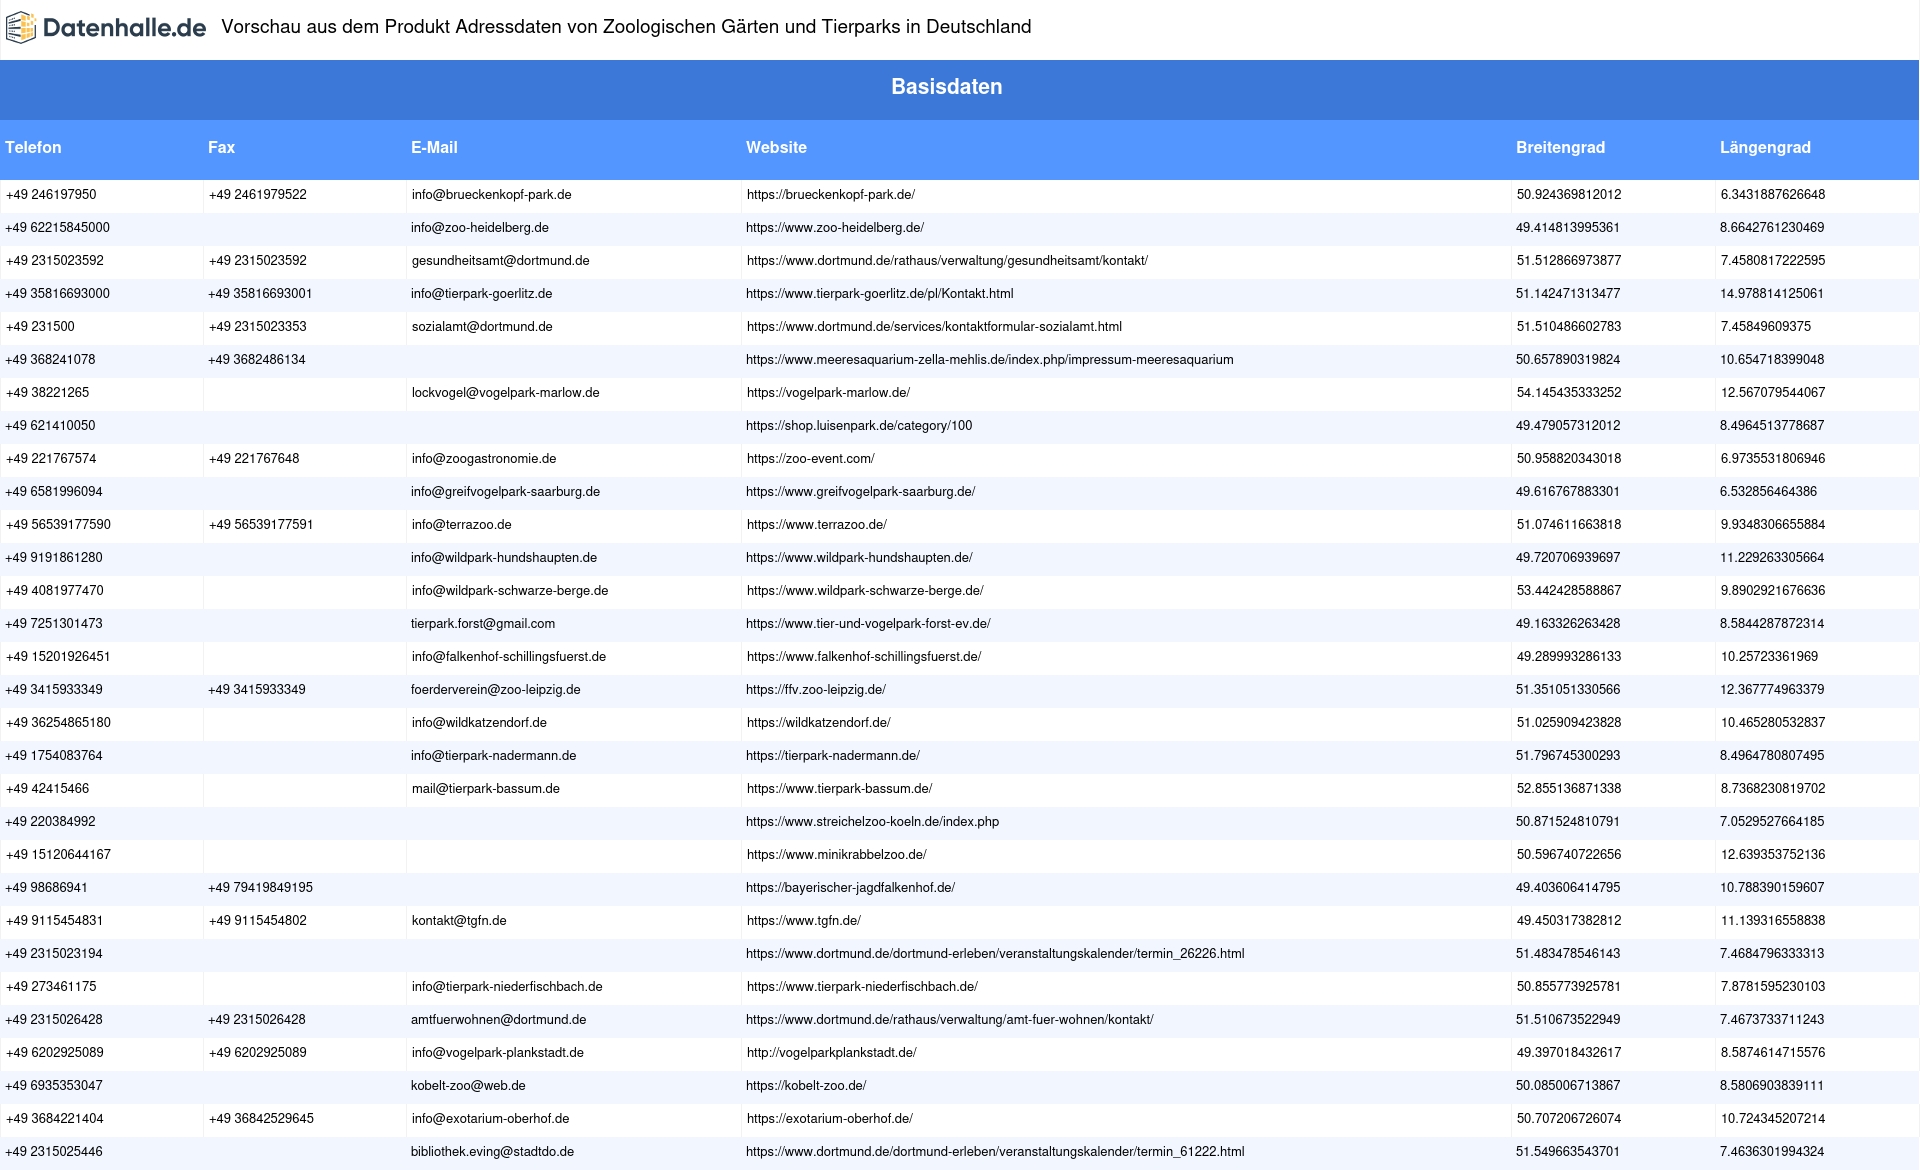Open the wildkatzendorf.de website link
This screenshot has height=1170, width=1920.
pyautogui.click(x=819, y=723)
